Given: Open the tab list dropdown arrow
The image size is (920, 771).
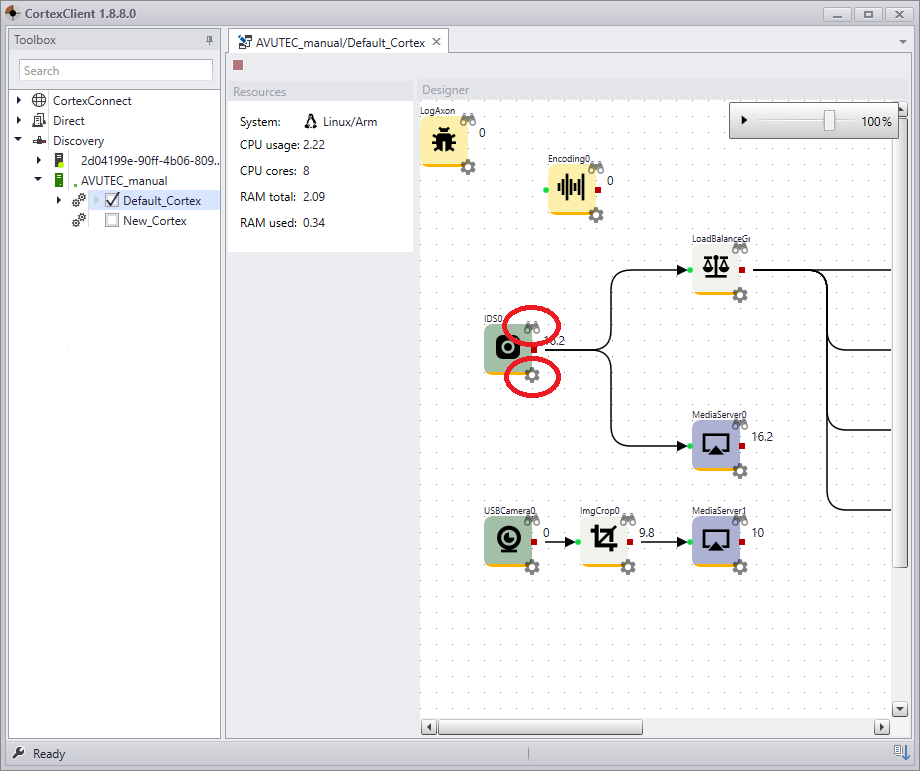Looking at the screenshot, I should (902, 42).
